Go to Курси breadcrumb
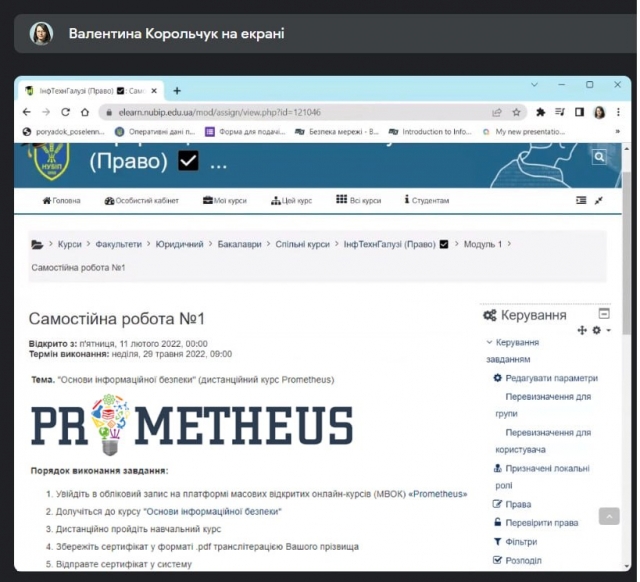This screenshot has width=640, height=582. 69,244
